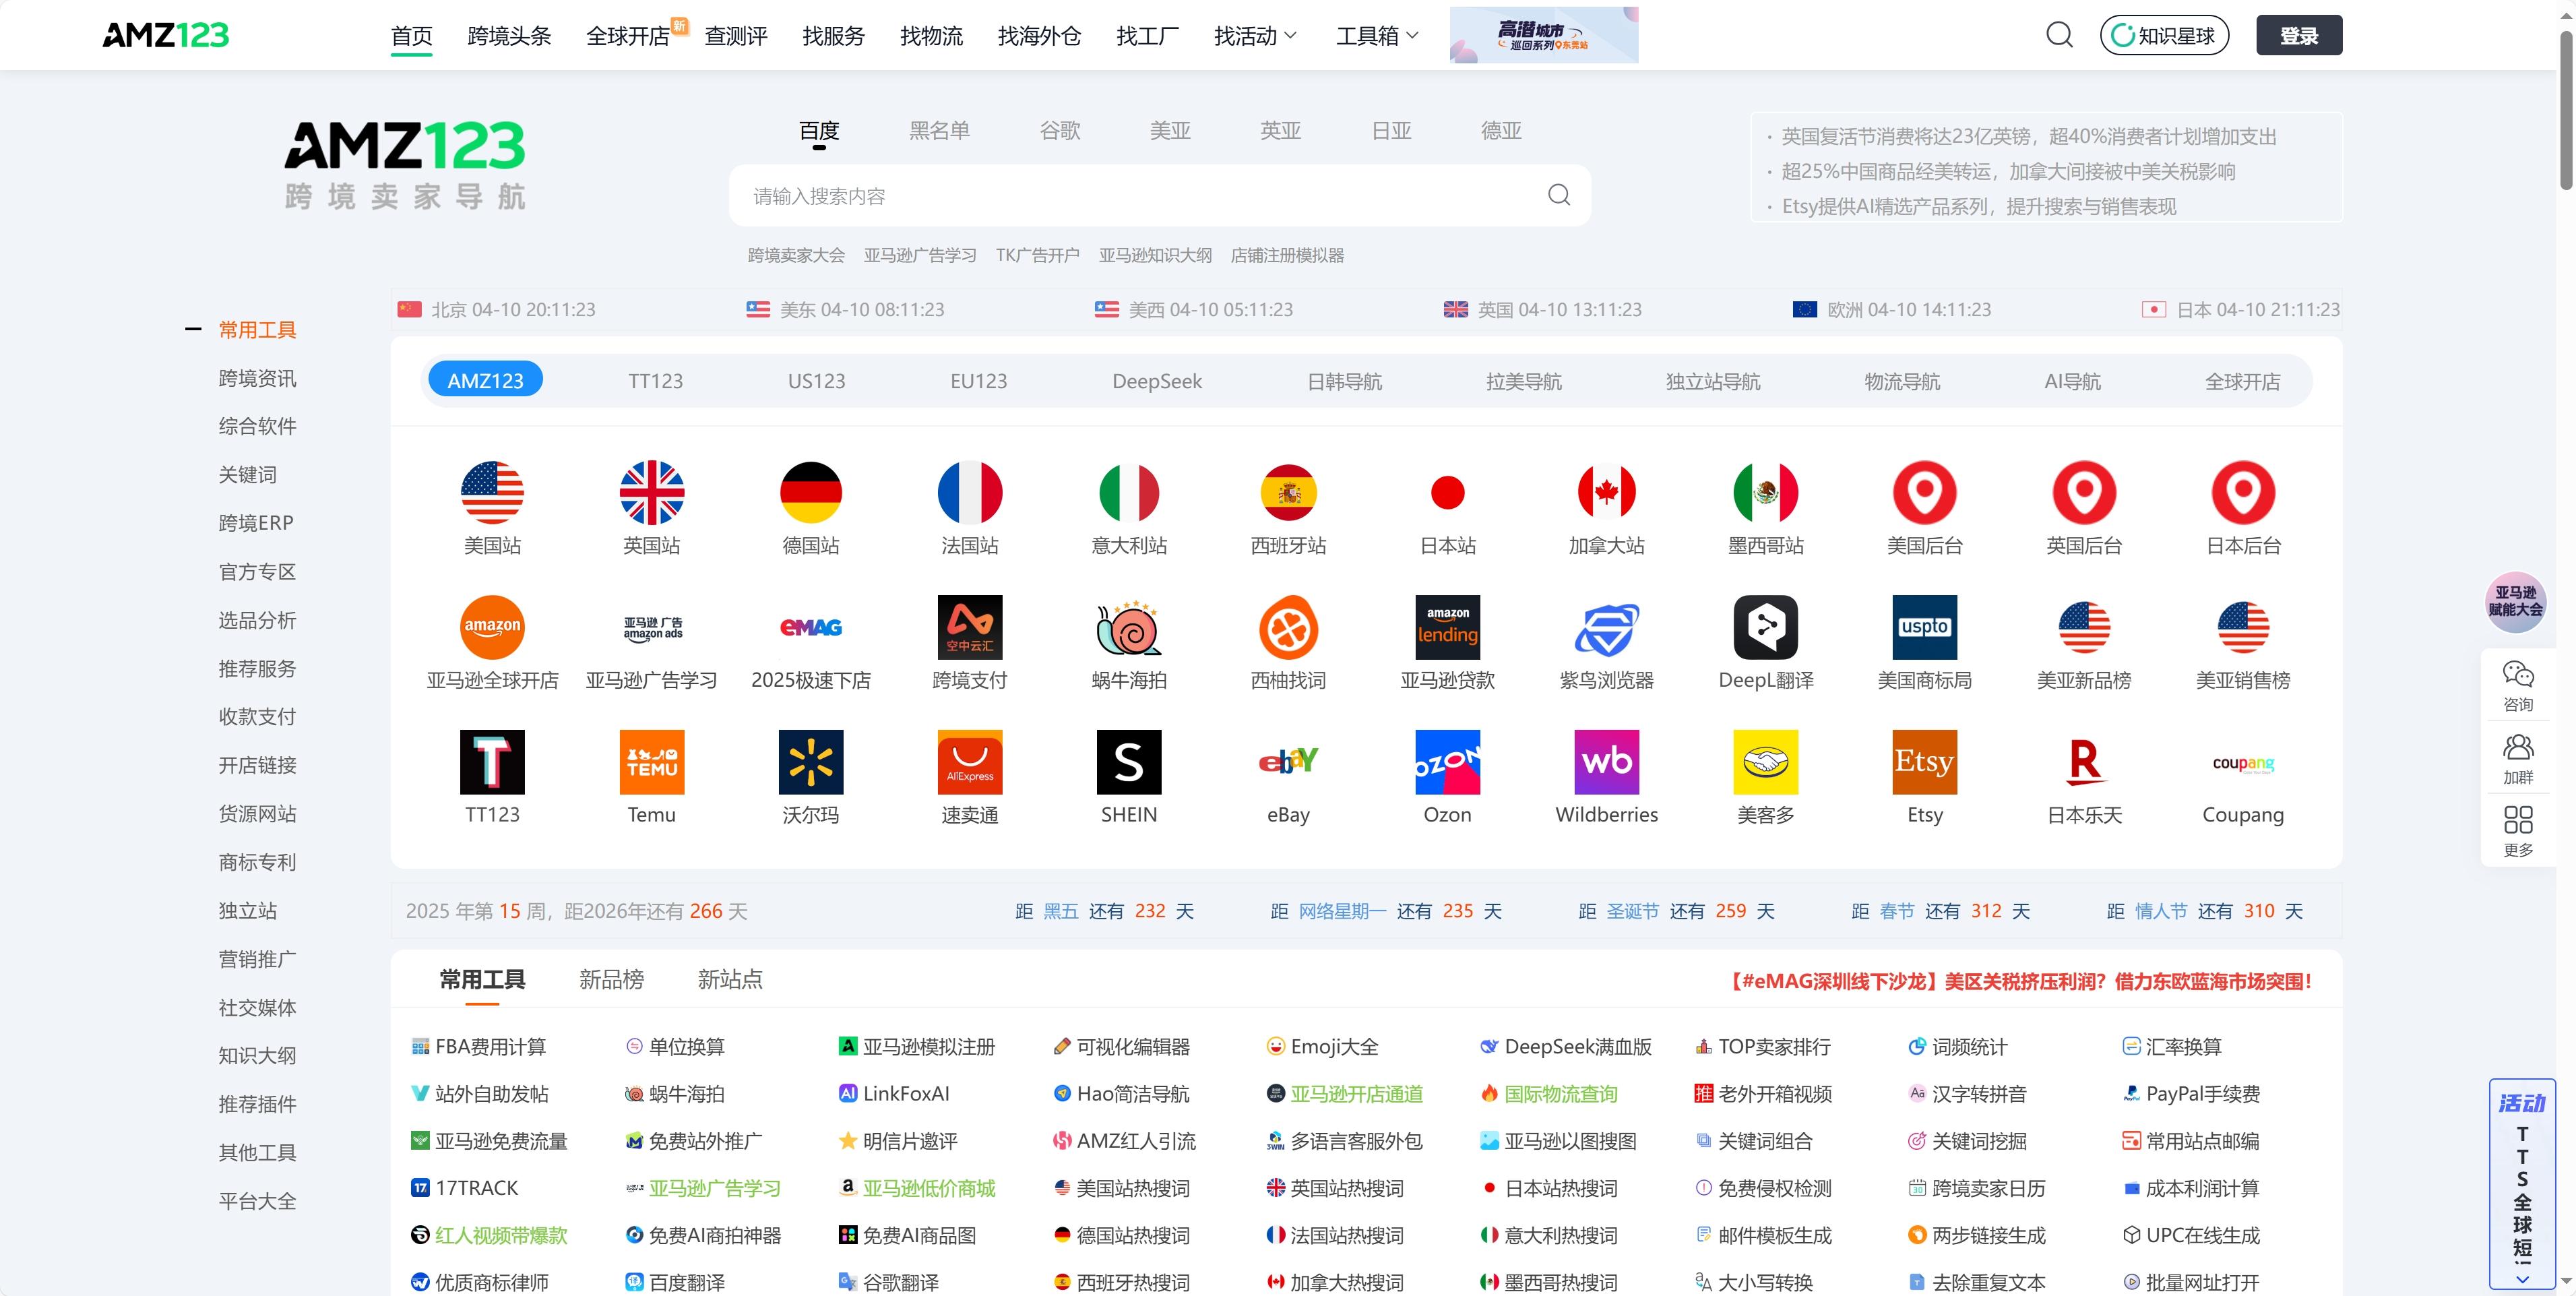Open the FBA费用计算 tool link

point(479,1047)
